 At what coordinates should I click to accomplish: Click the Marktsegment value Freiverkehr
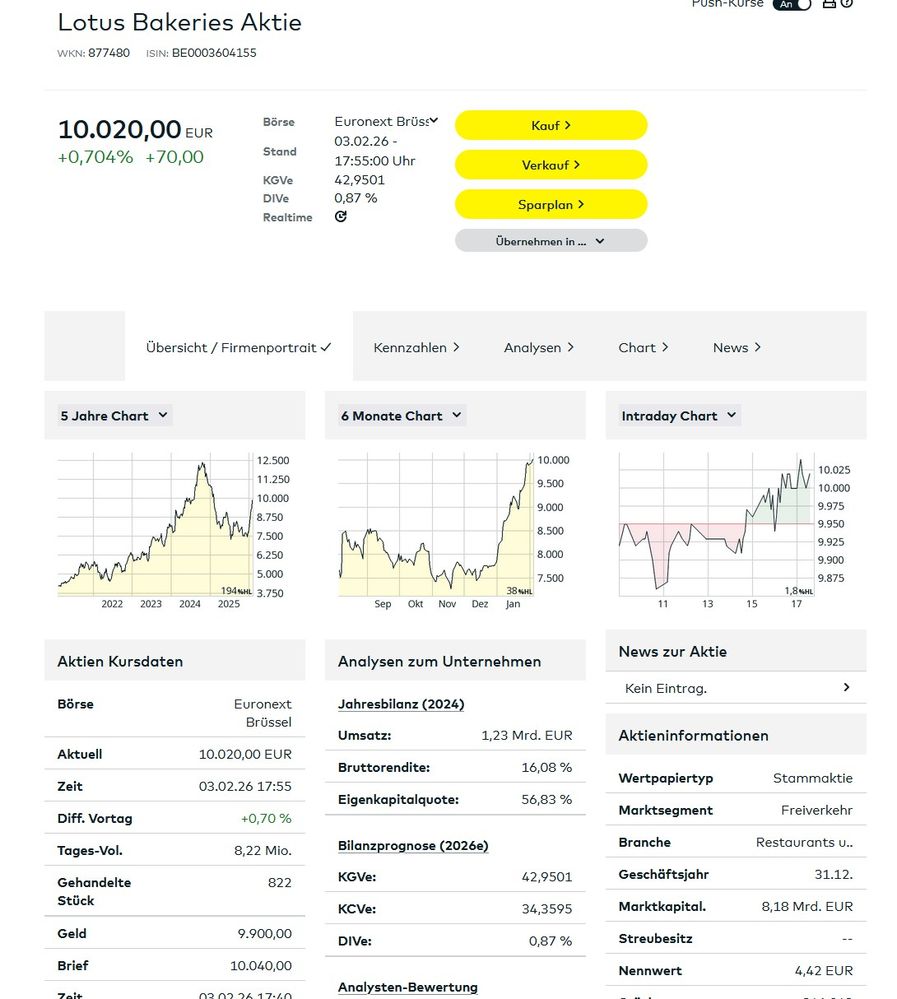point(817,810)
